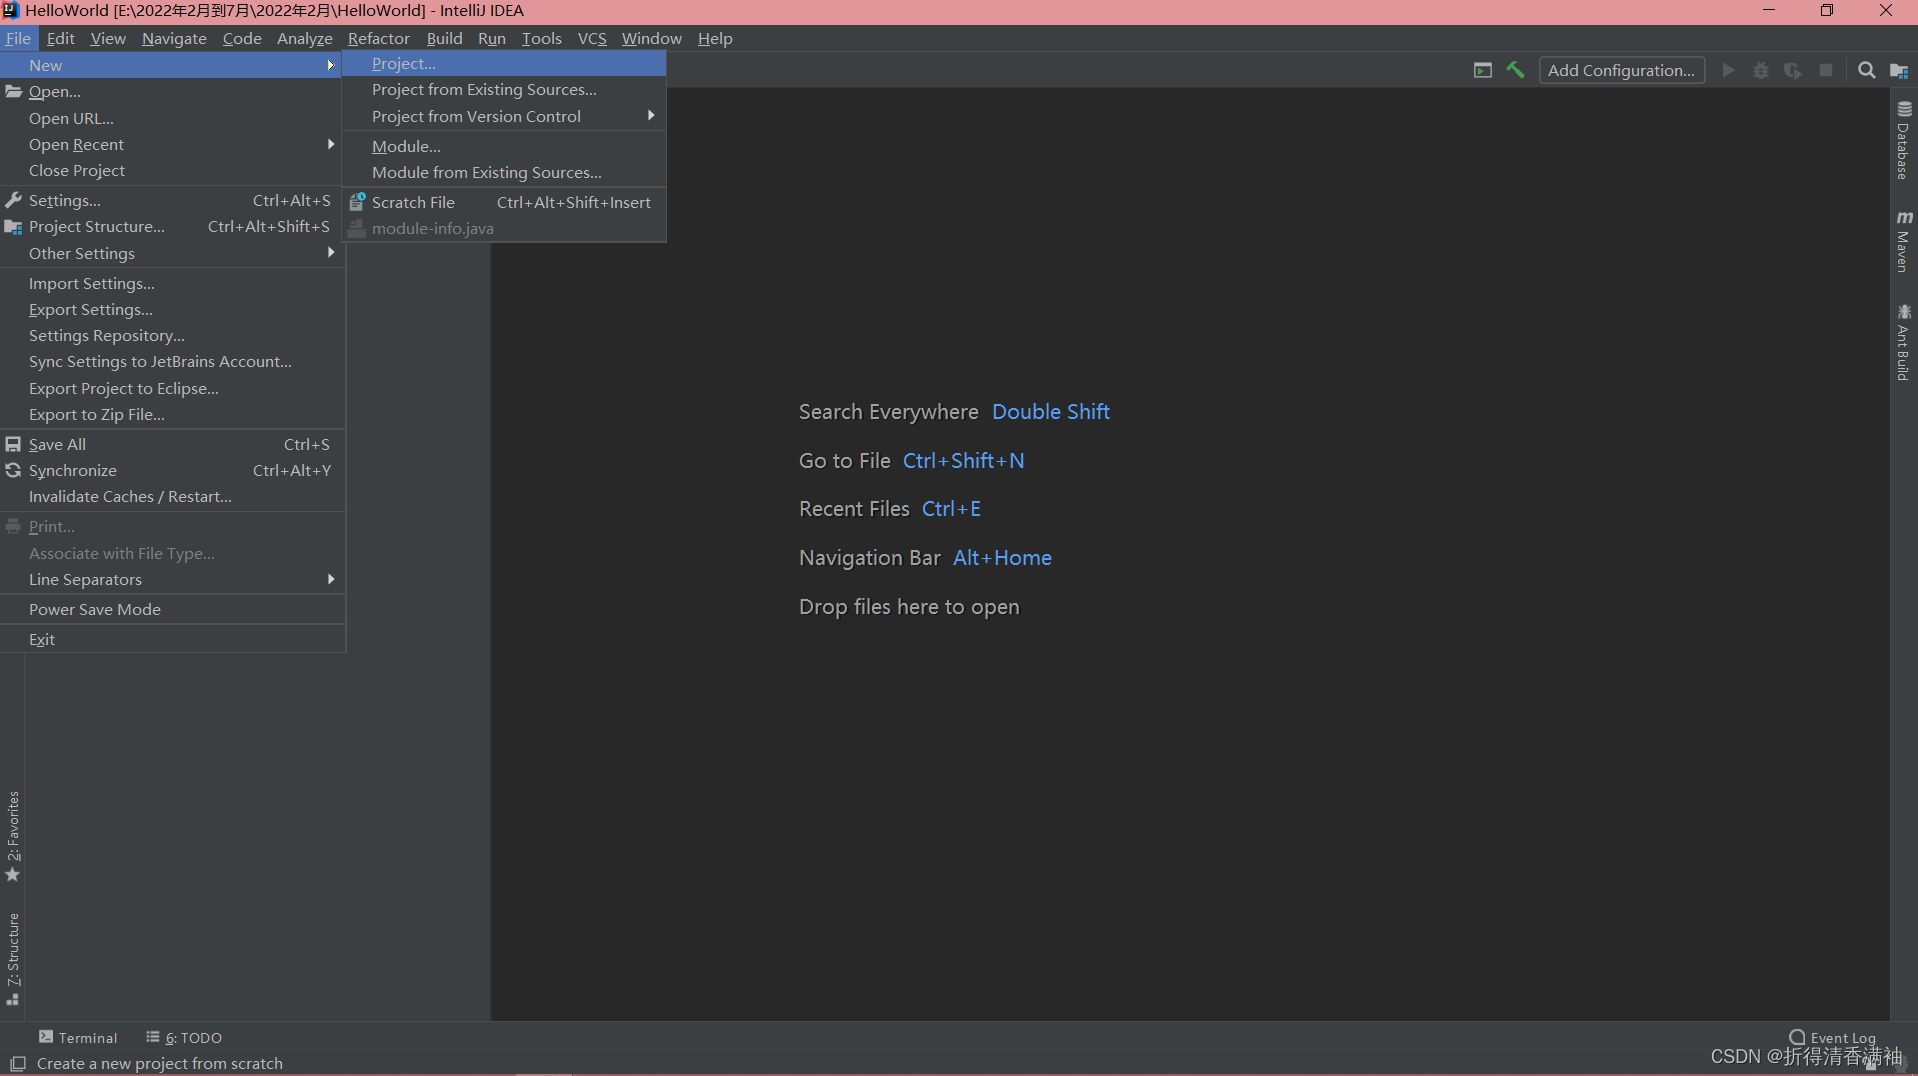Click the grayed Stop square icon
Screen dimensions: 1918x1076
(1826, 70)
